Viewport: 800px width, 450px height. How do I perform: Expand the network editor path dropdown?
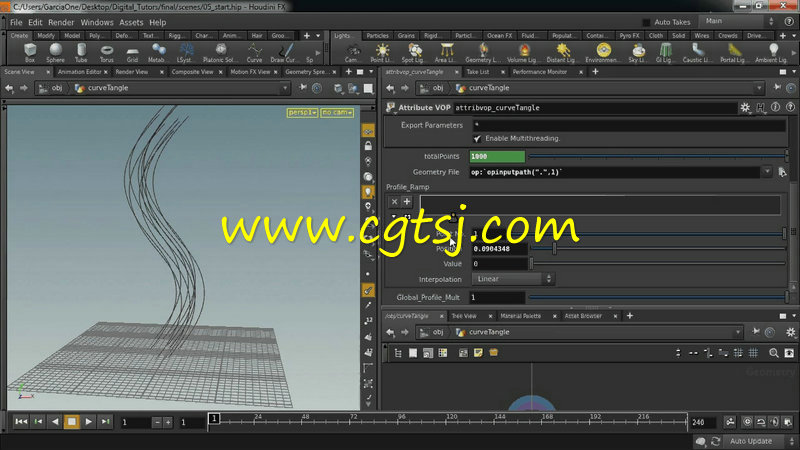coord(737,332)
